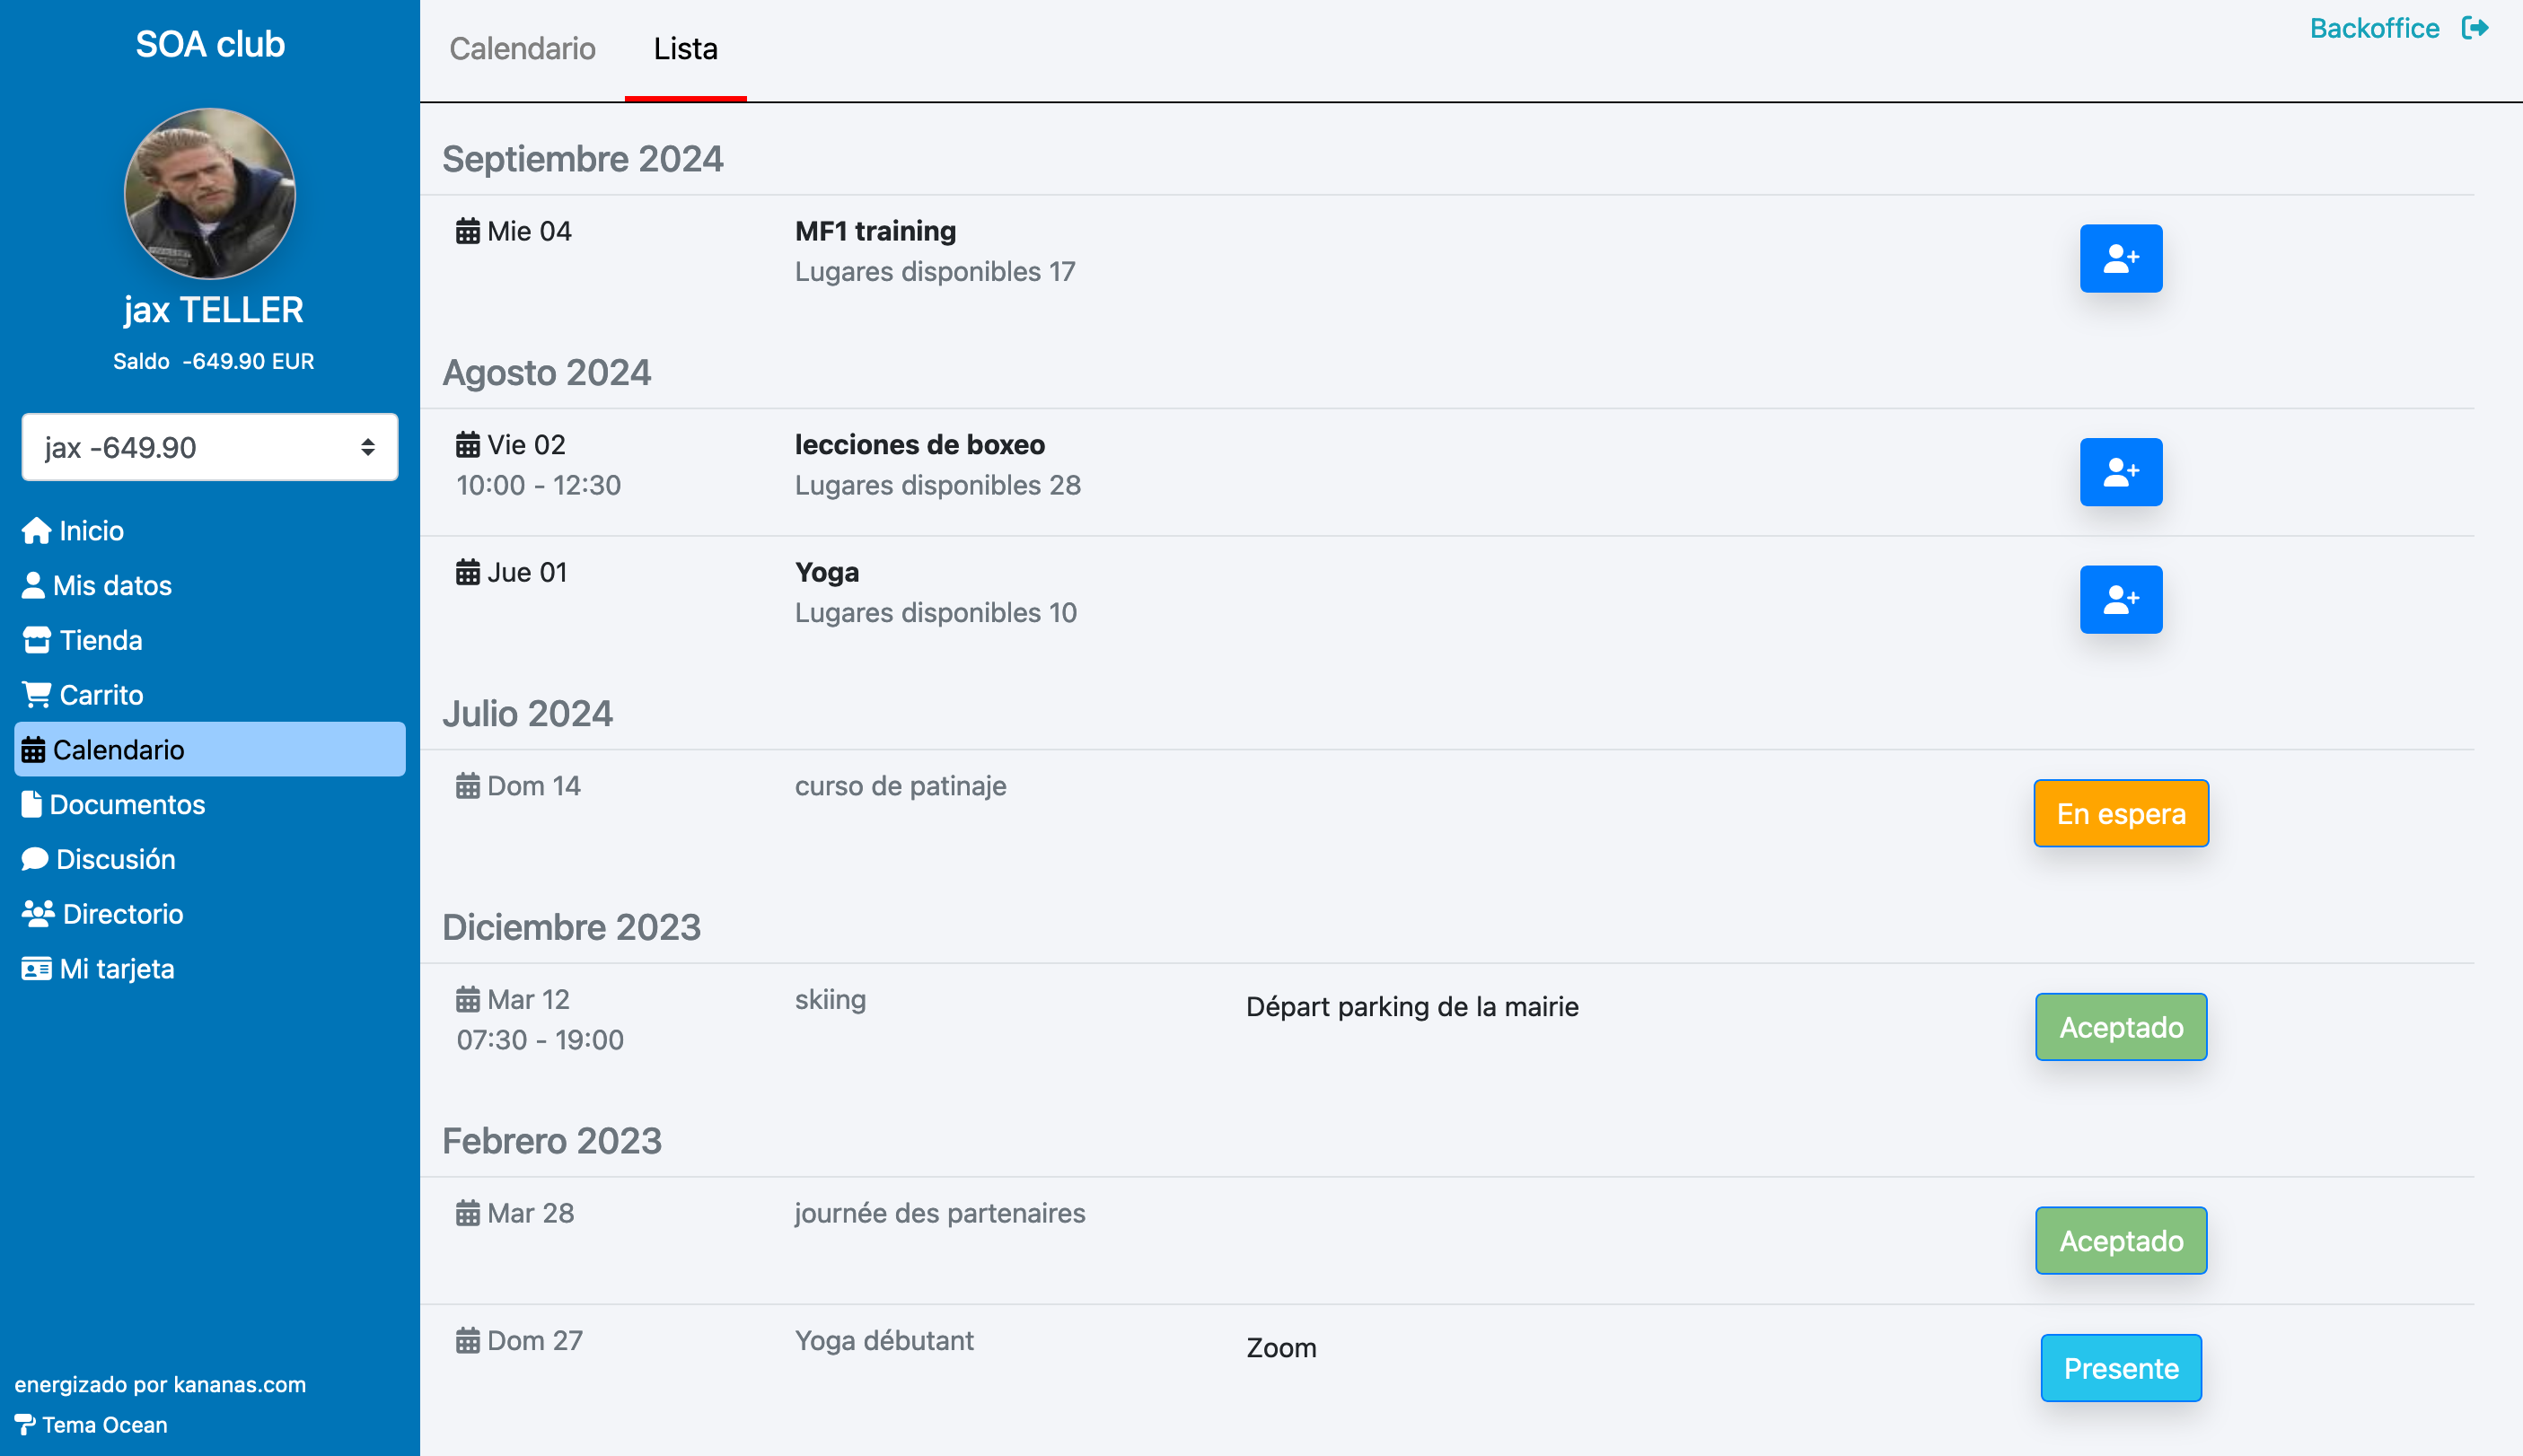This screenshot has width=2523, height=1456.
Task: Sign up for Yoga with add-user button
Action: point(2121,600)
